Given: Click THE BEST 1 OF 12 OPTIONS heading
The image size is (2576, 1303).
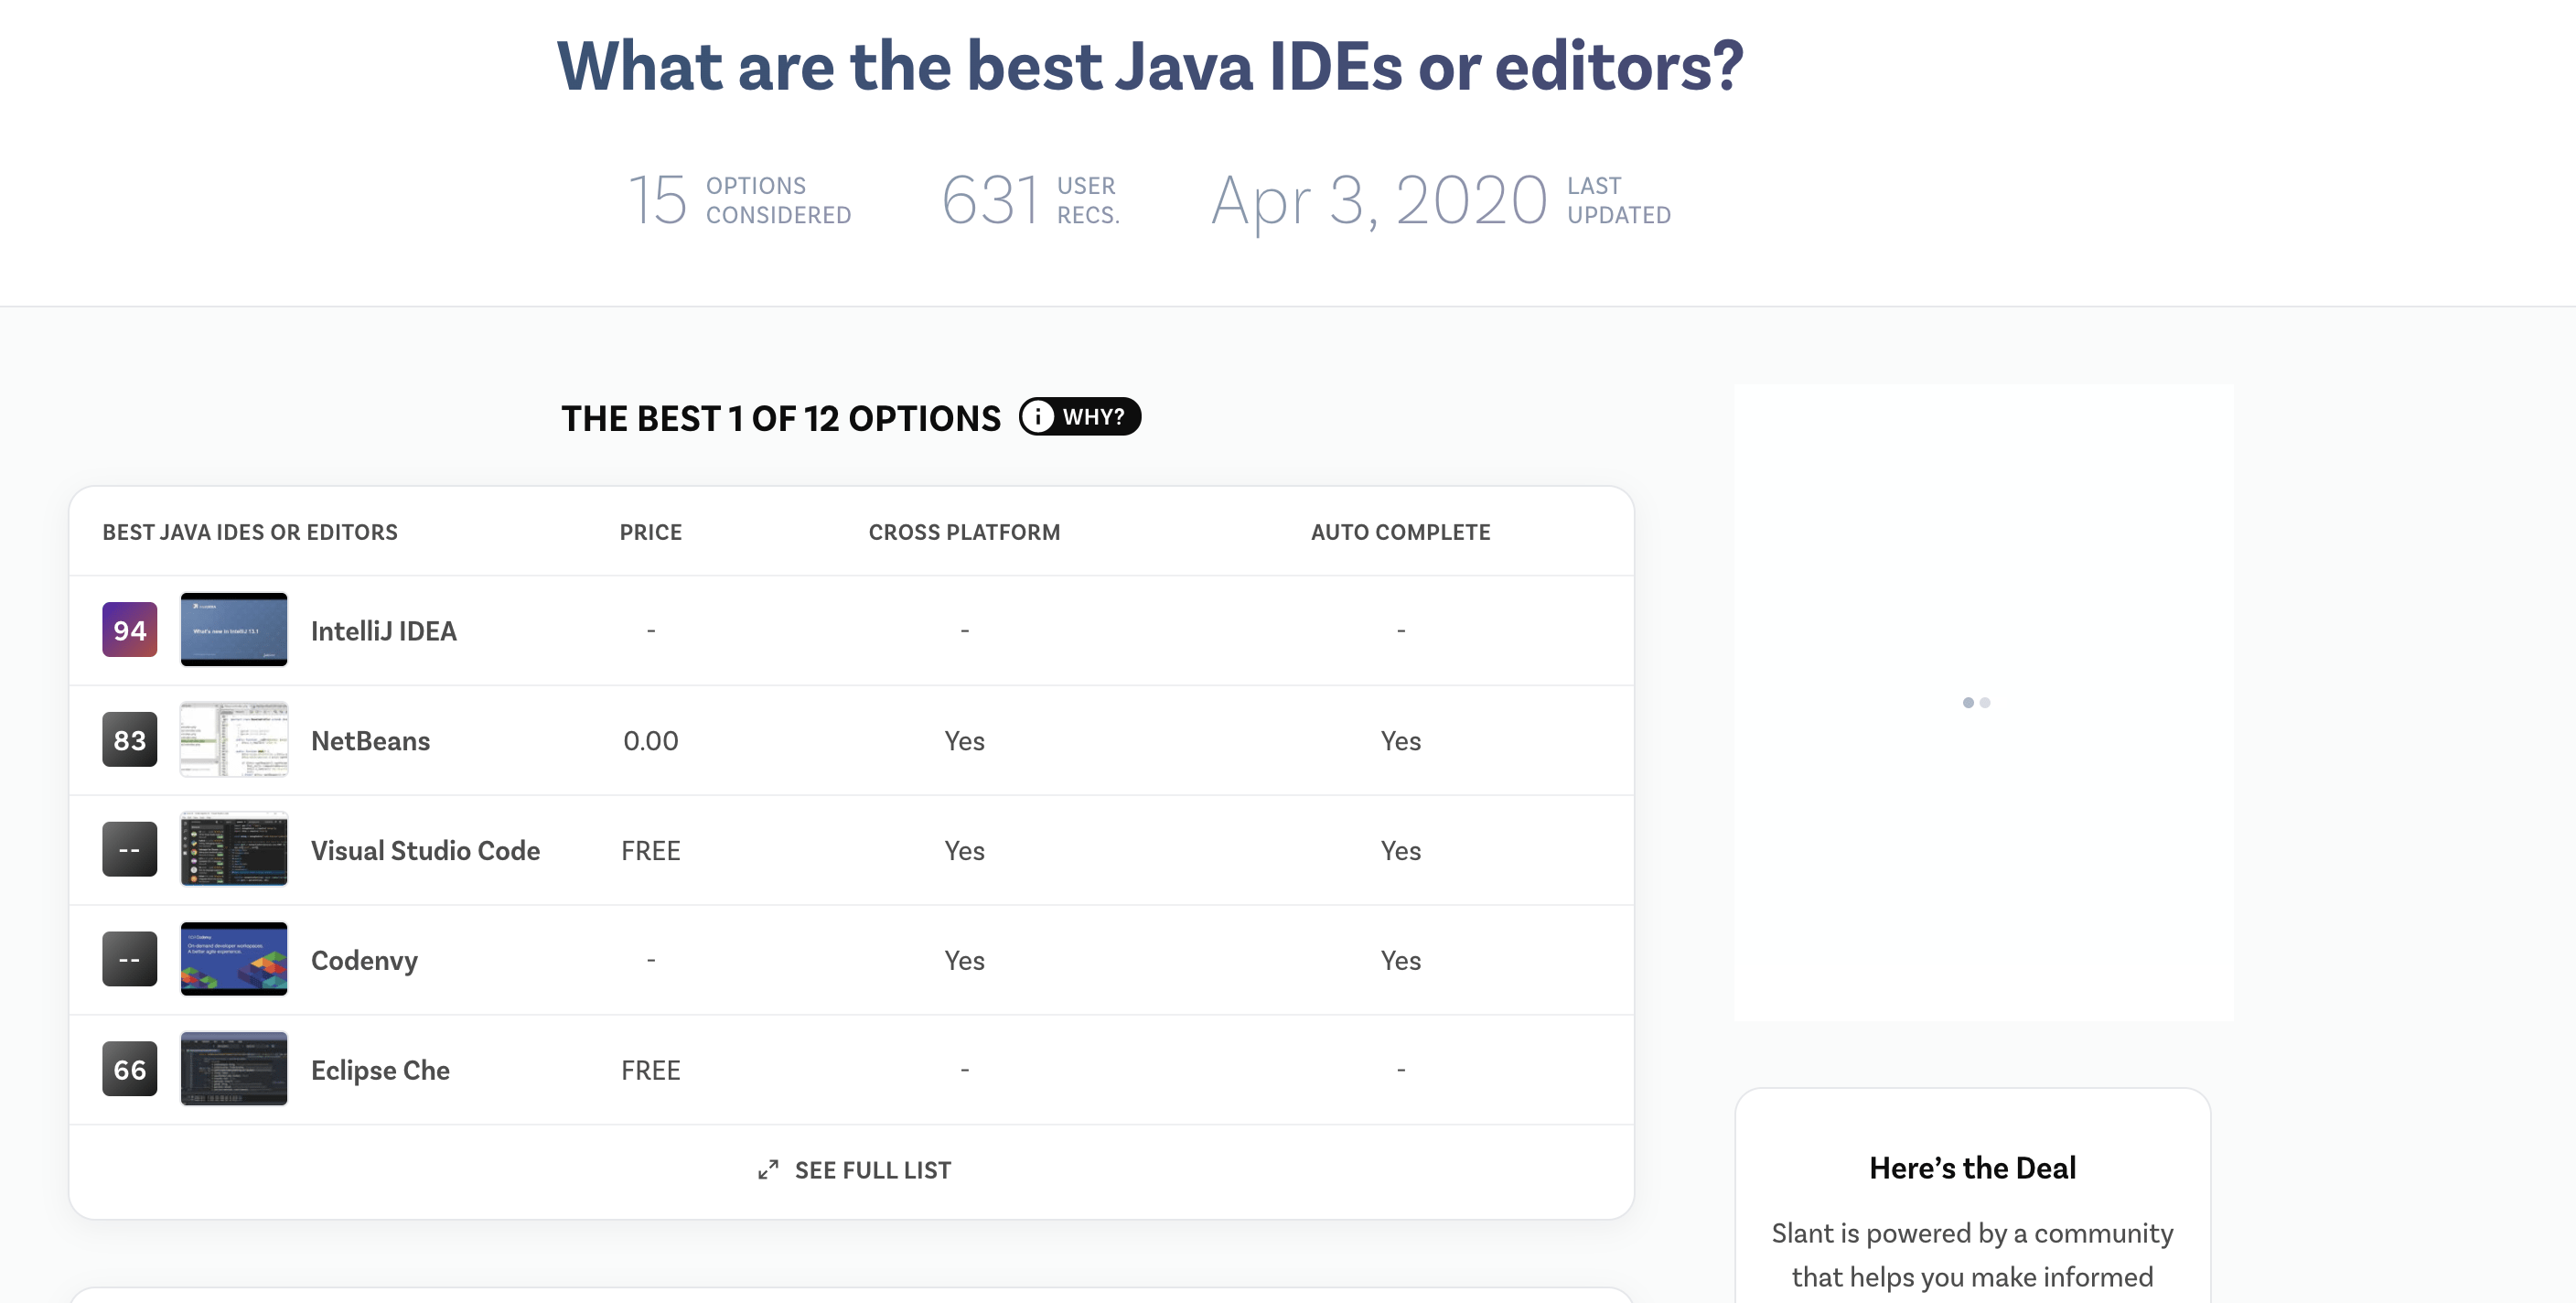Looking at the screenshot, I should pos(781,418).
